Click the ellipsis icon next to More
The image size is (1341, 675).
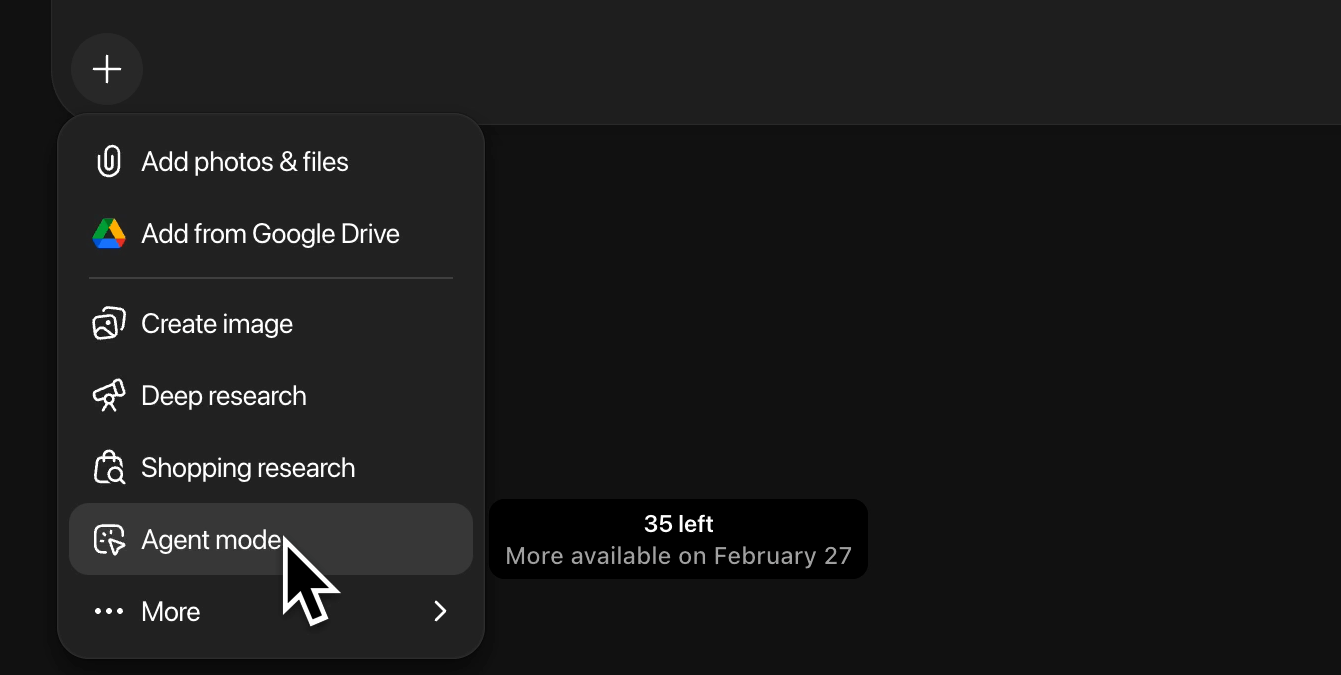[x=108, y=611]
